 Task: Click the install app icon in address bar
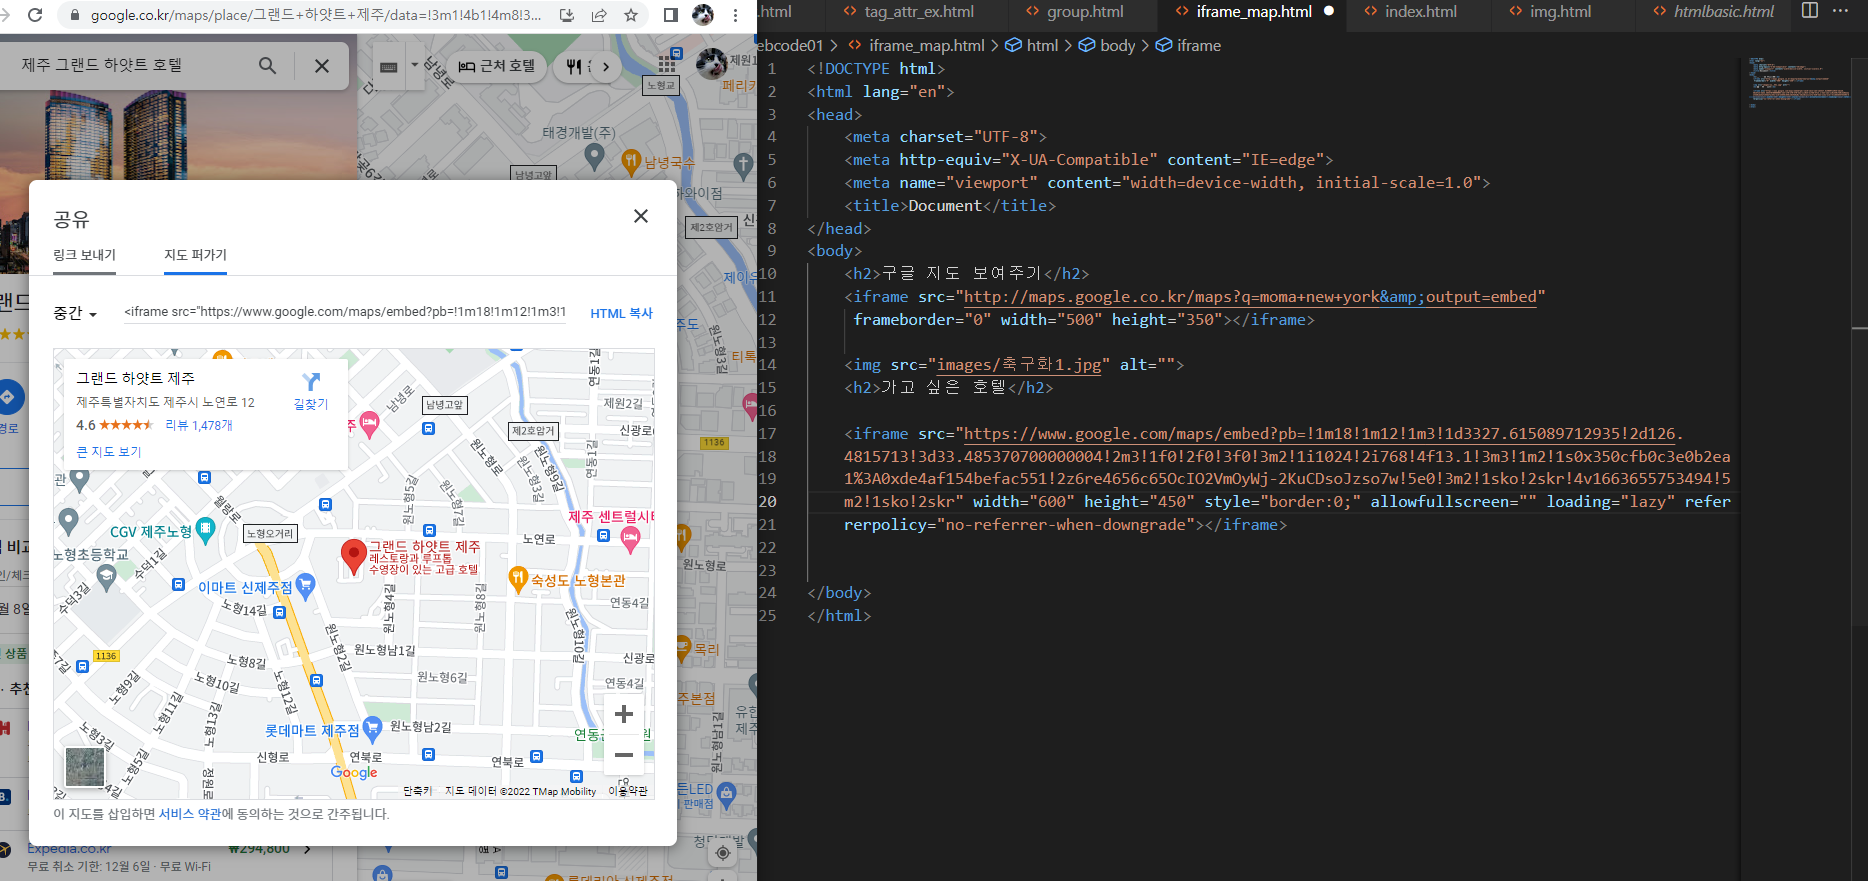pyautogui.click(x=567, y=15)
